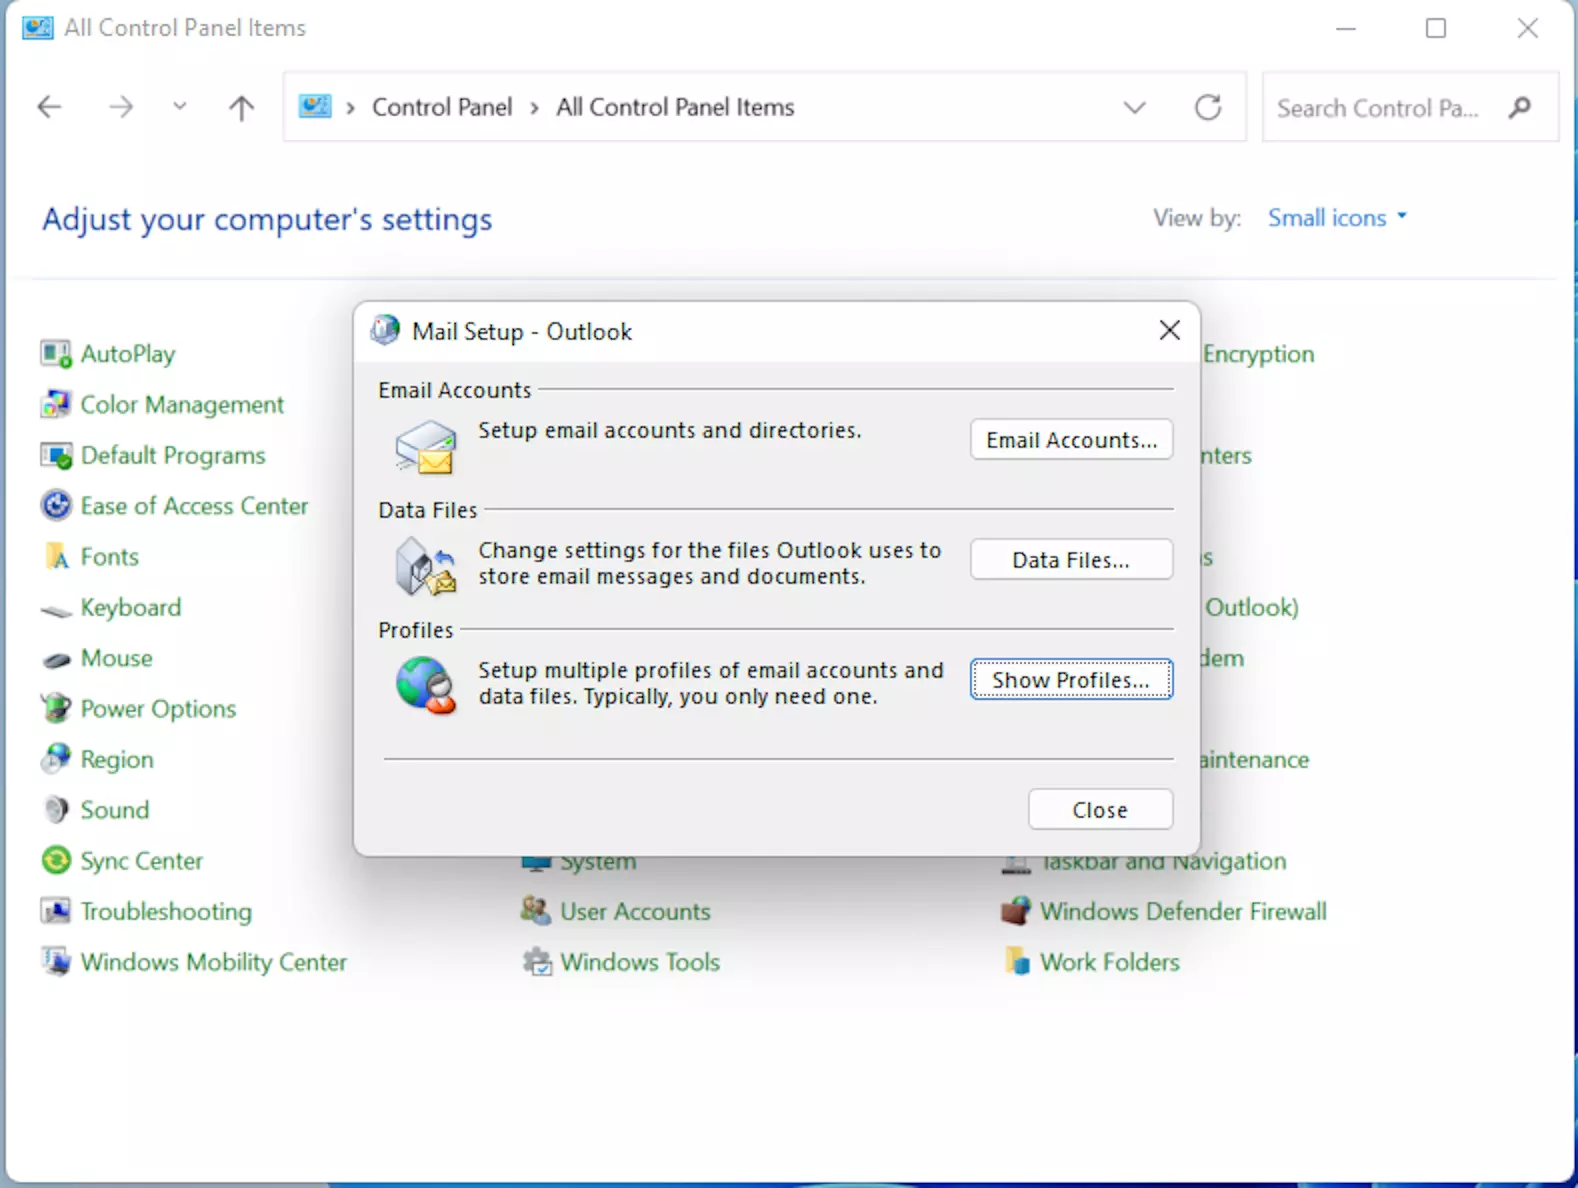The image size is (1578, 1188).
Task: Click the search magnifier icon
Action: [1520, 107]
